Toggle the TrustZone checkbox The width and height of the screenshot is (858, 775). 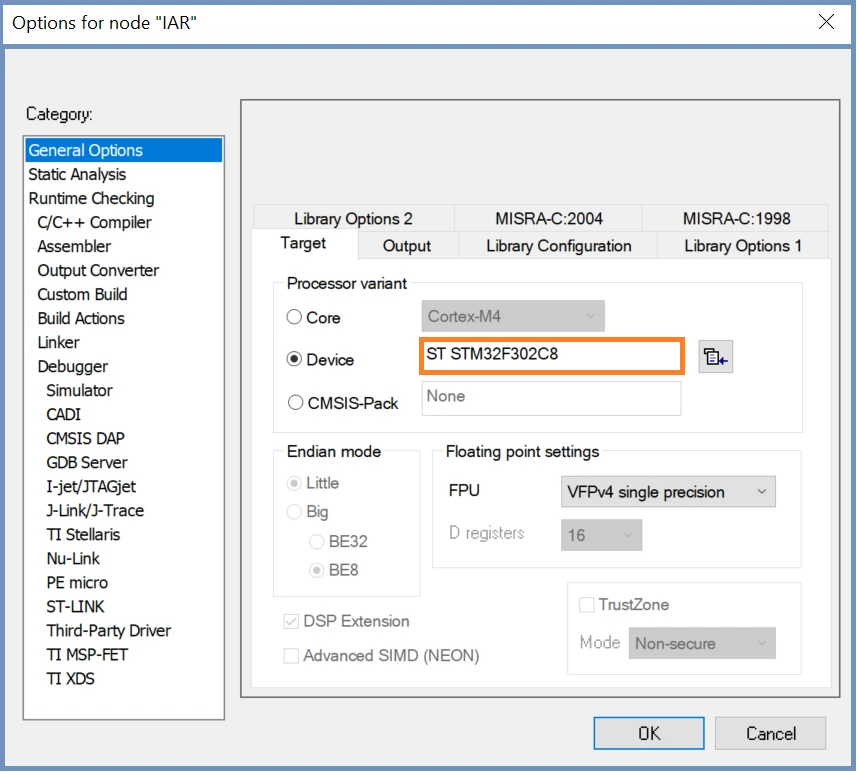[587, 605]
